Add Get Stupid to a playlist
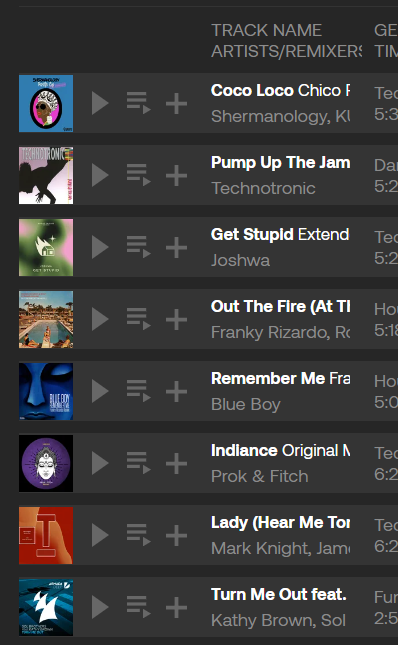The width and height of the screenshot is (398, 645). pyautogui.click(x=176, y=247)
